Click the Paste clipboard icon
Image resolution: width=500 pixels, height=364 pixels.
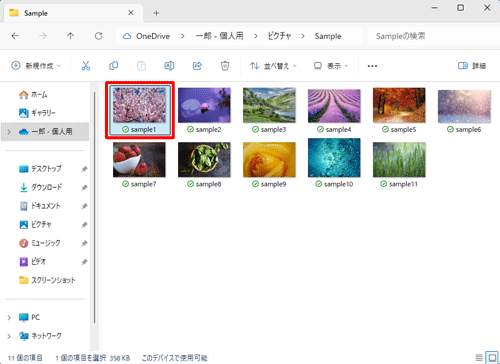click(x=141, y=66)
